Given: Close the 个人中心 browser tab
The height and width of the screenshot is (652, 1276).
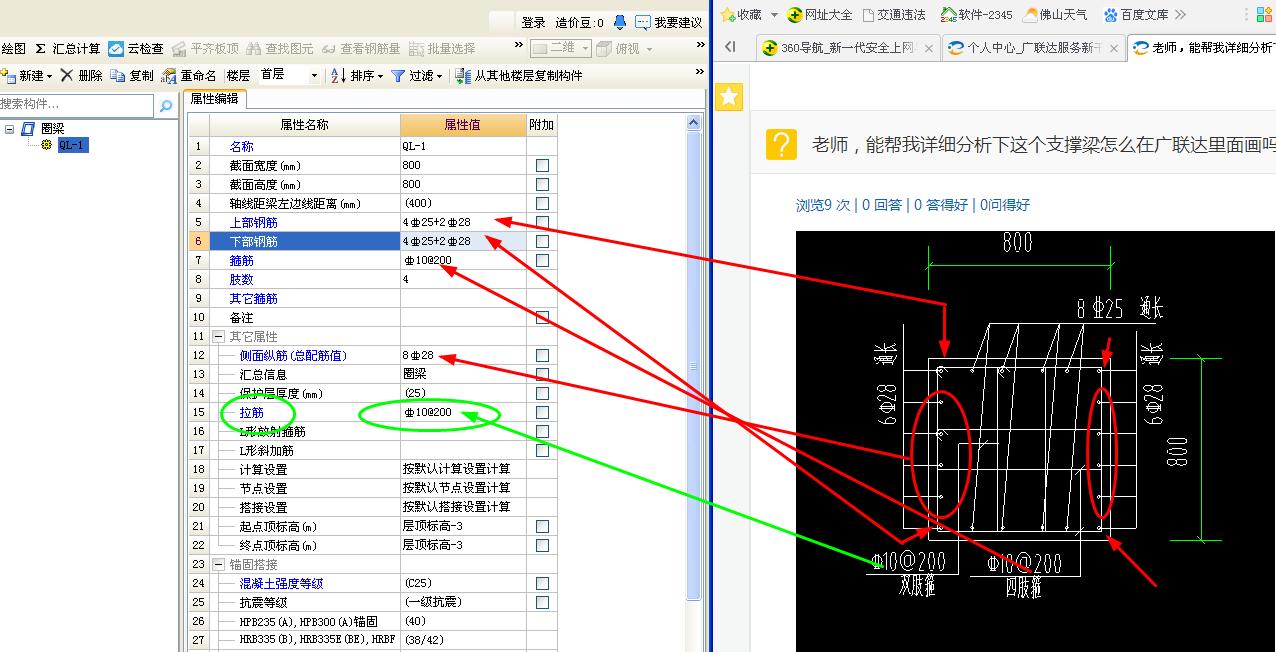Looking at the screenshot, I should (1113, 48).
